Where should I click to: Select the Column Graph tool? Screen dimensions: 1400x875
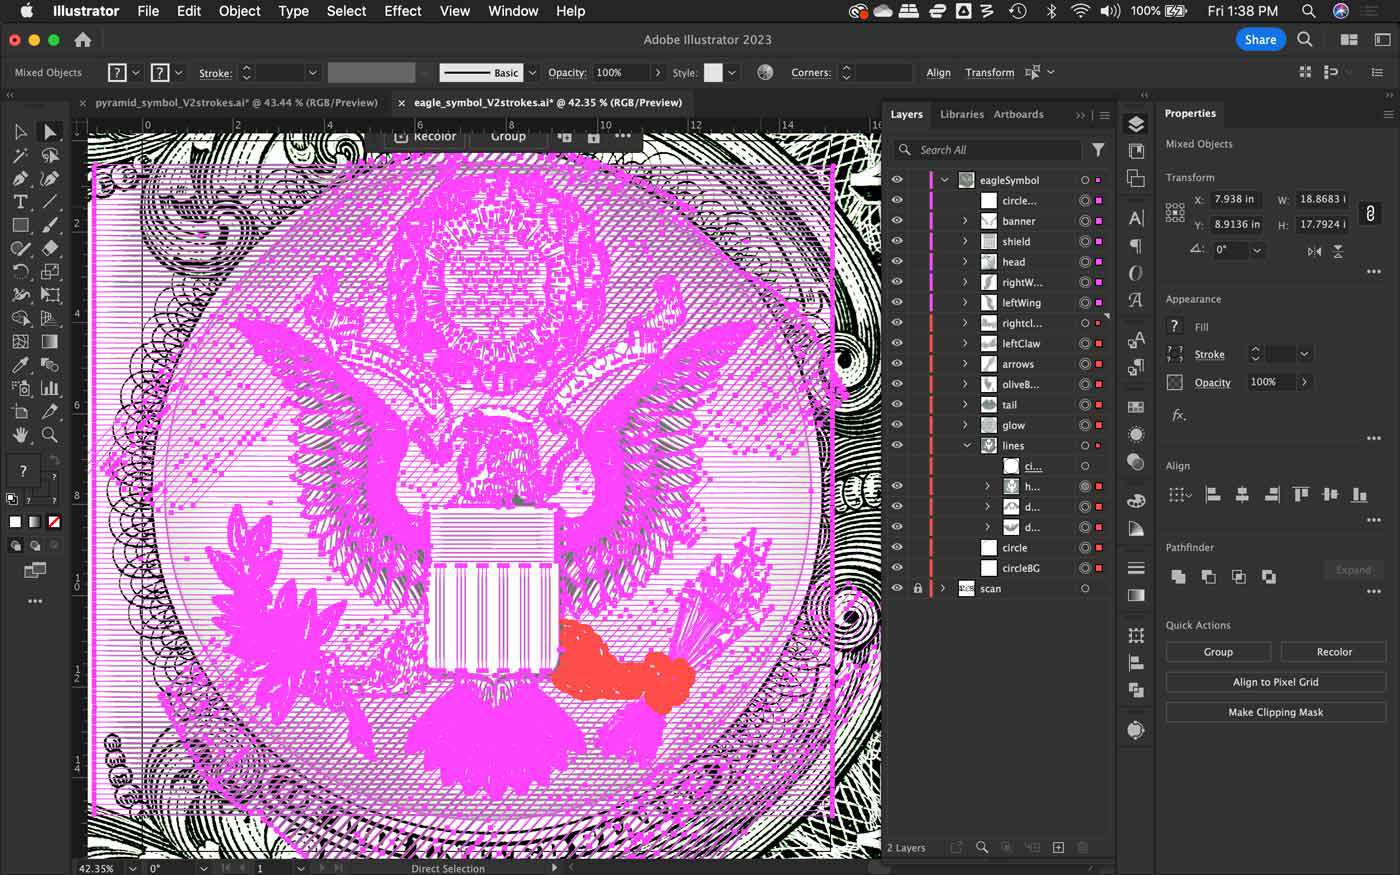pyautogui.click(x=50, y=388)
